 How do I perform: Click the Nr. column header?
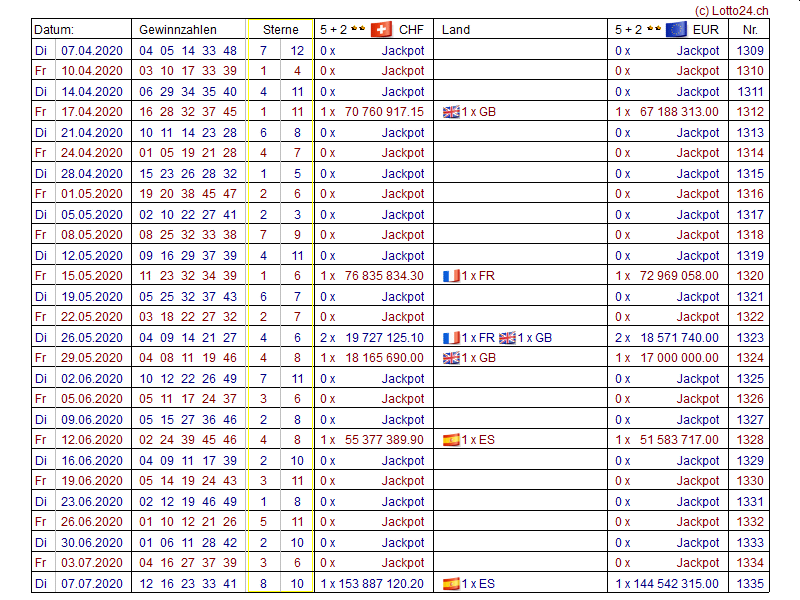point(750,30)
